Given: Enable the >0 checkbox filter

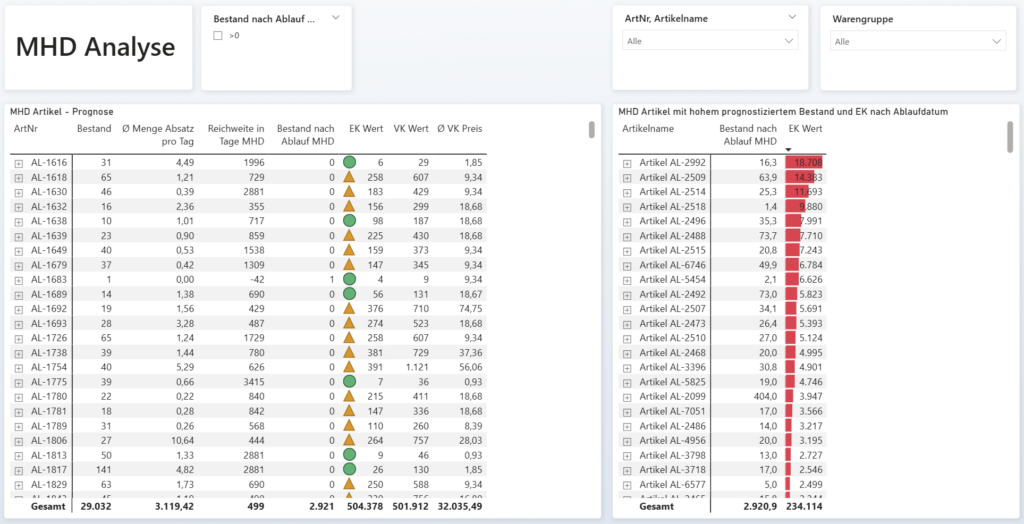Looking at the screenshot, I should (x=218, y=36).
